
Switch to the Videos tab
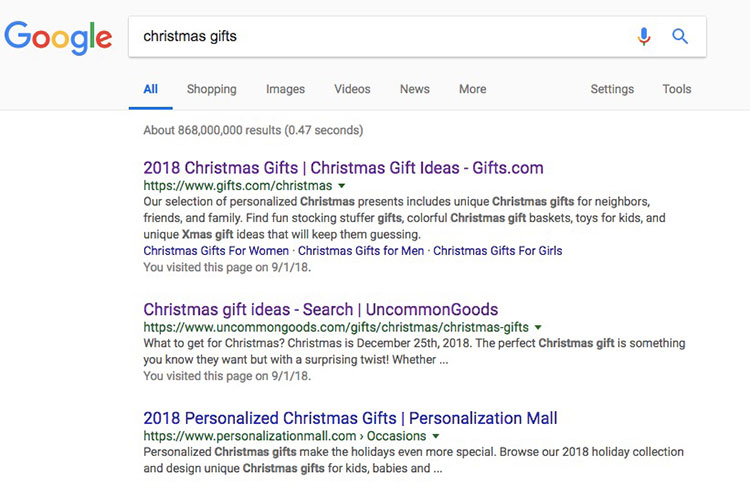[352, 89]
